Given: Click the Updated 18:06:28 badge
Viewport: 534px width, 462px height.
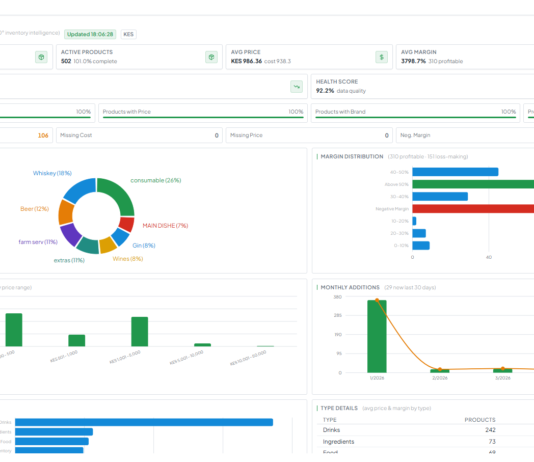Looking at the screenshot, I should click(x=90, y=34).
